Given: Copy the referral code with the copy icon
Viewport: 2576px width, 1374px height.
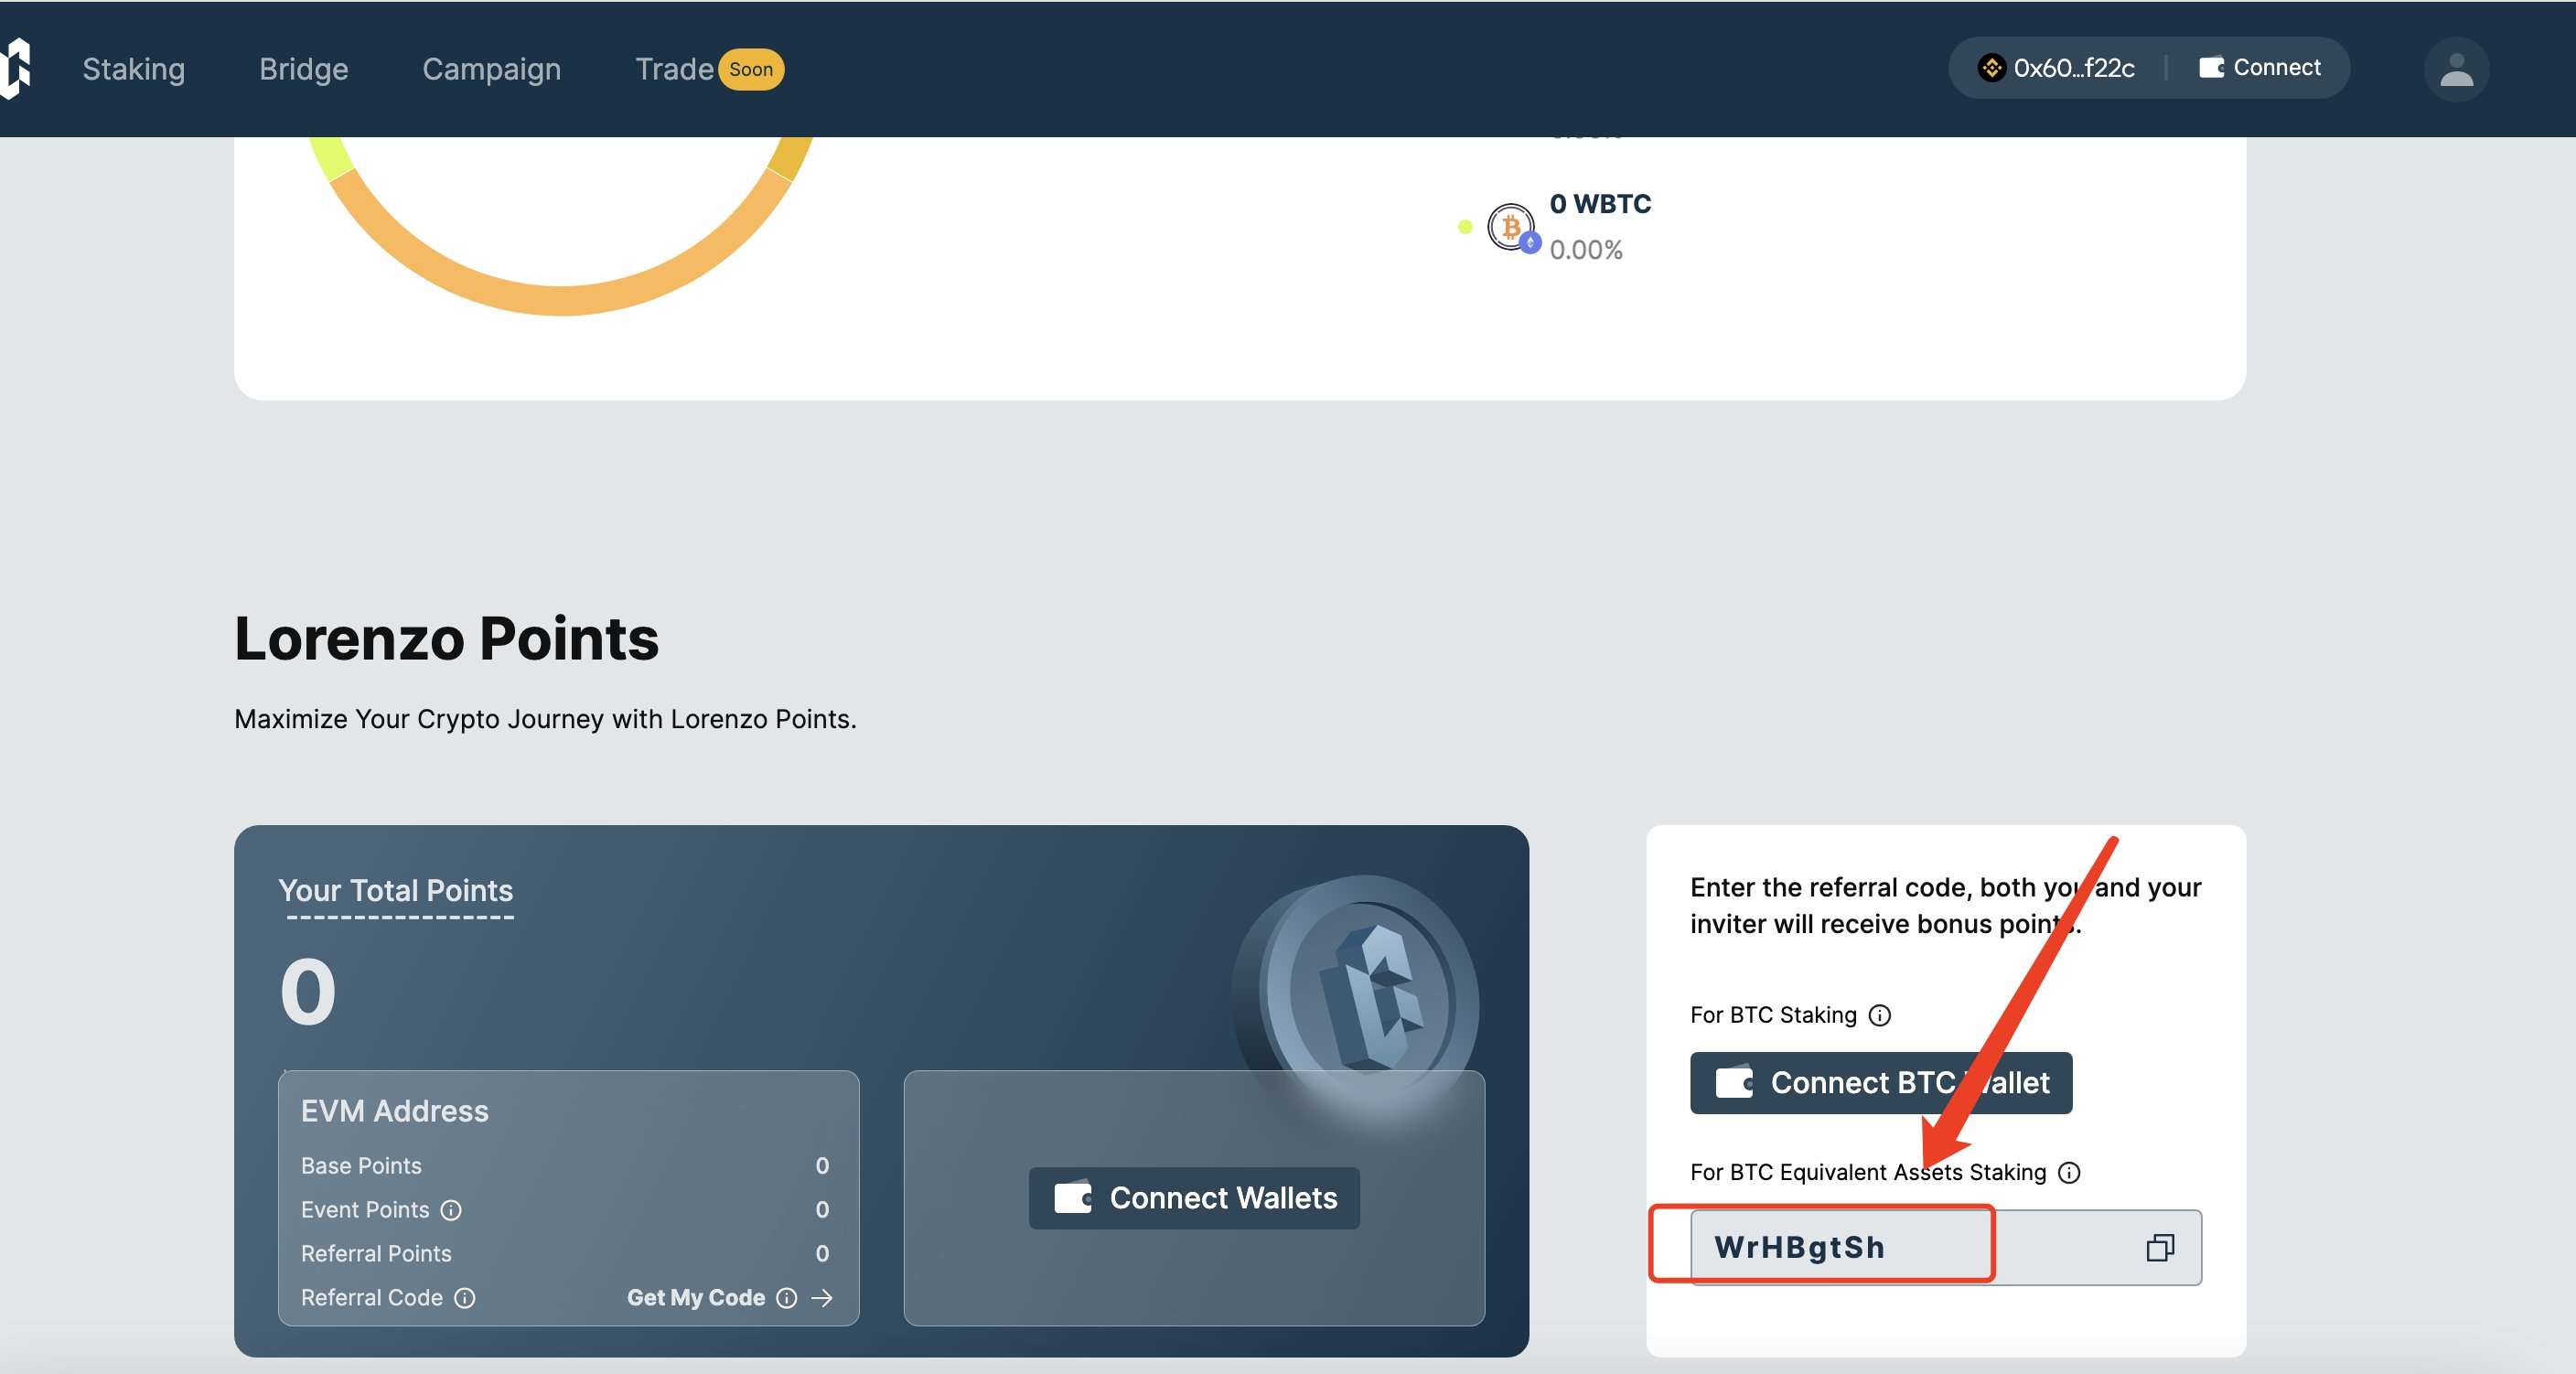Looking at the screenshot, I should (2159, 1247).
